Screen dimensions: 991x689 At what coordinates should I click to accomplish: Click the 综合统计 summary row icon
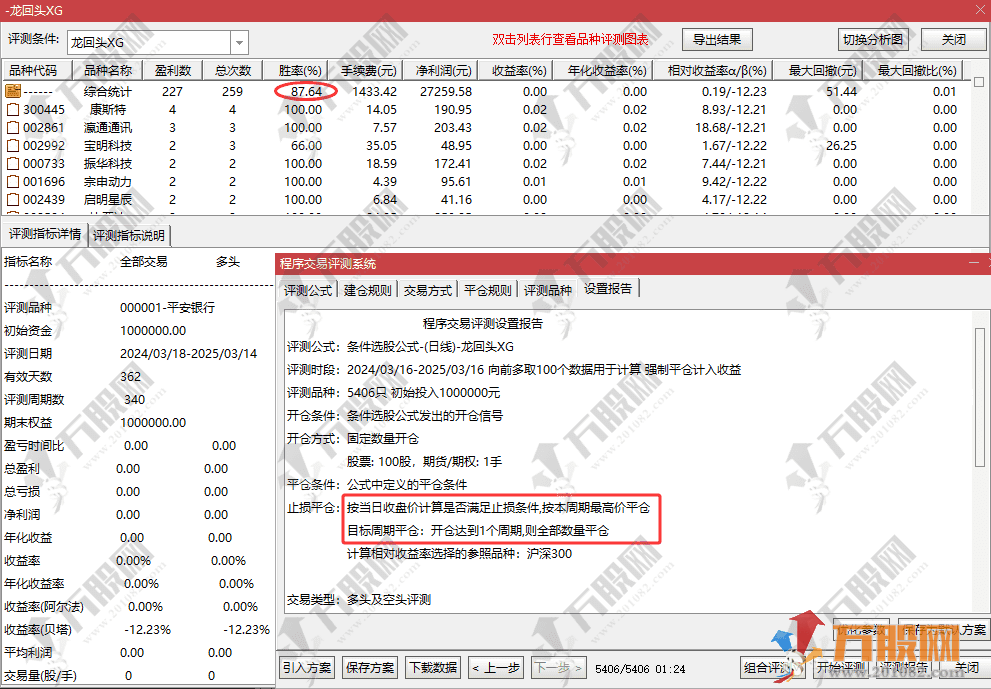click(x=13, y=91)
